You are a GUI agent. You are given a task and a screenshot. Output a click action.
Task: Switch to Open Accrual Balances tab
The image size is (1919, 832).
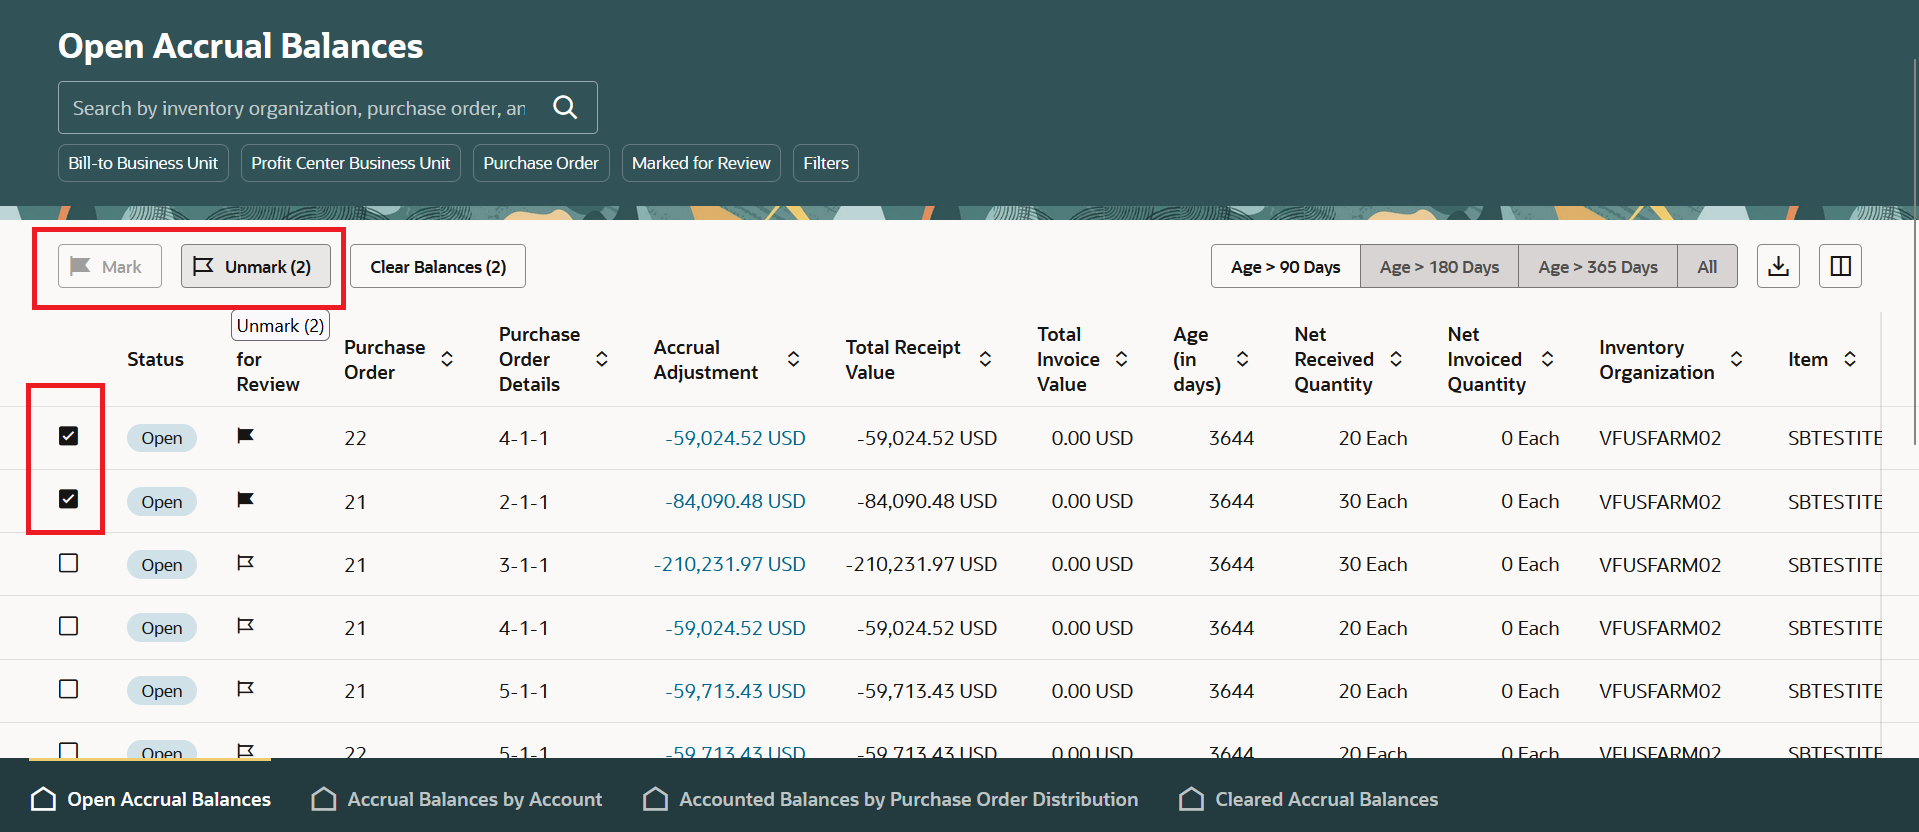click(151, 798)
